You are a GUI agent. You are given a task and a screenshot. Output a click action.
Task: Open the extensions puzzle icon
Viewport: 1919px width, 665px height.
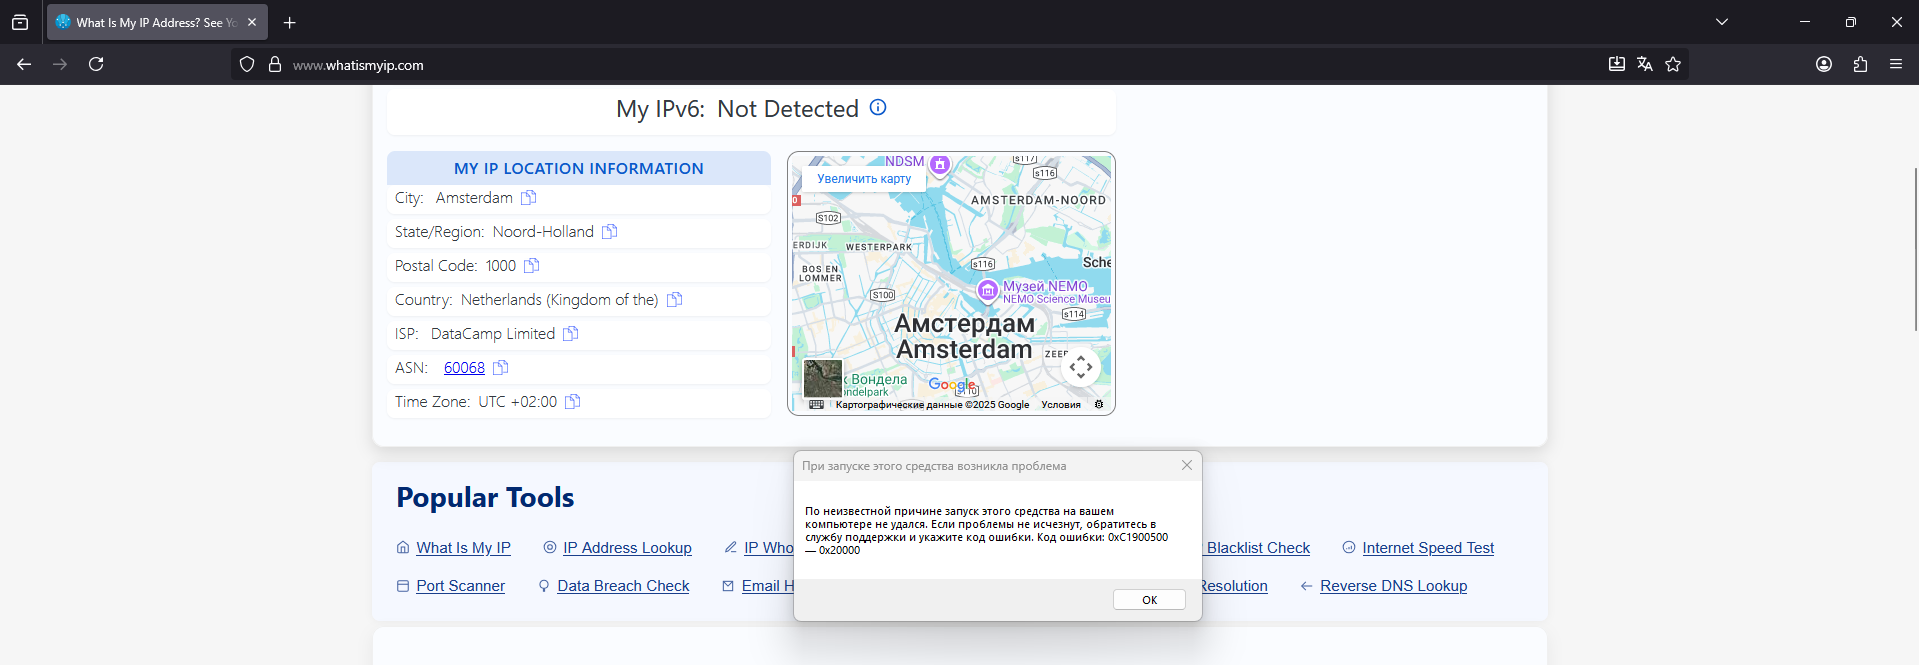pyautogui.click(x=1860, y=64)
